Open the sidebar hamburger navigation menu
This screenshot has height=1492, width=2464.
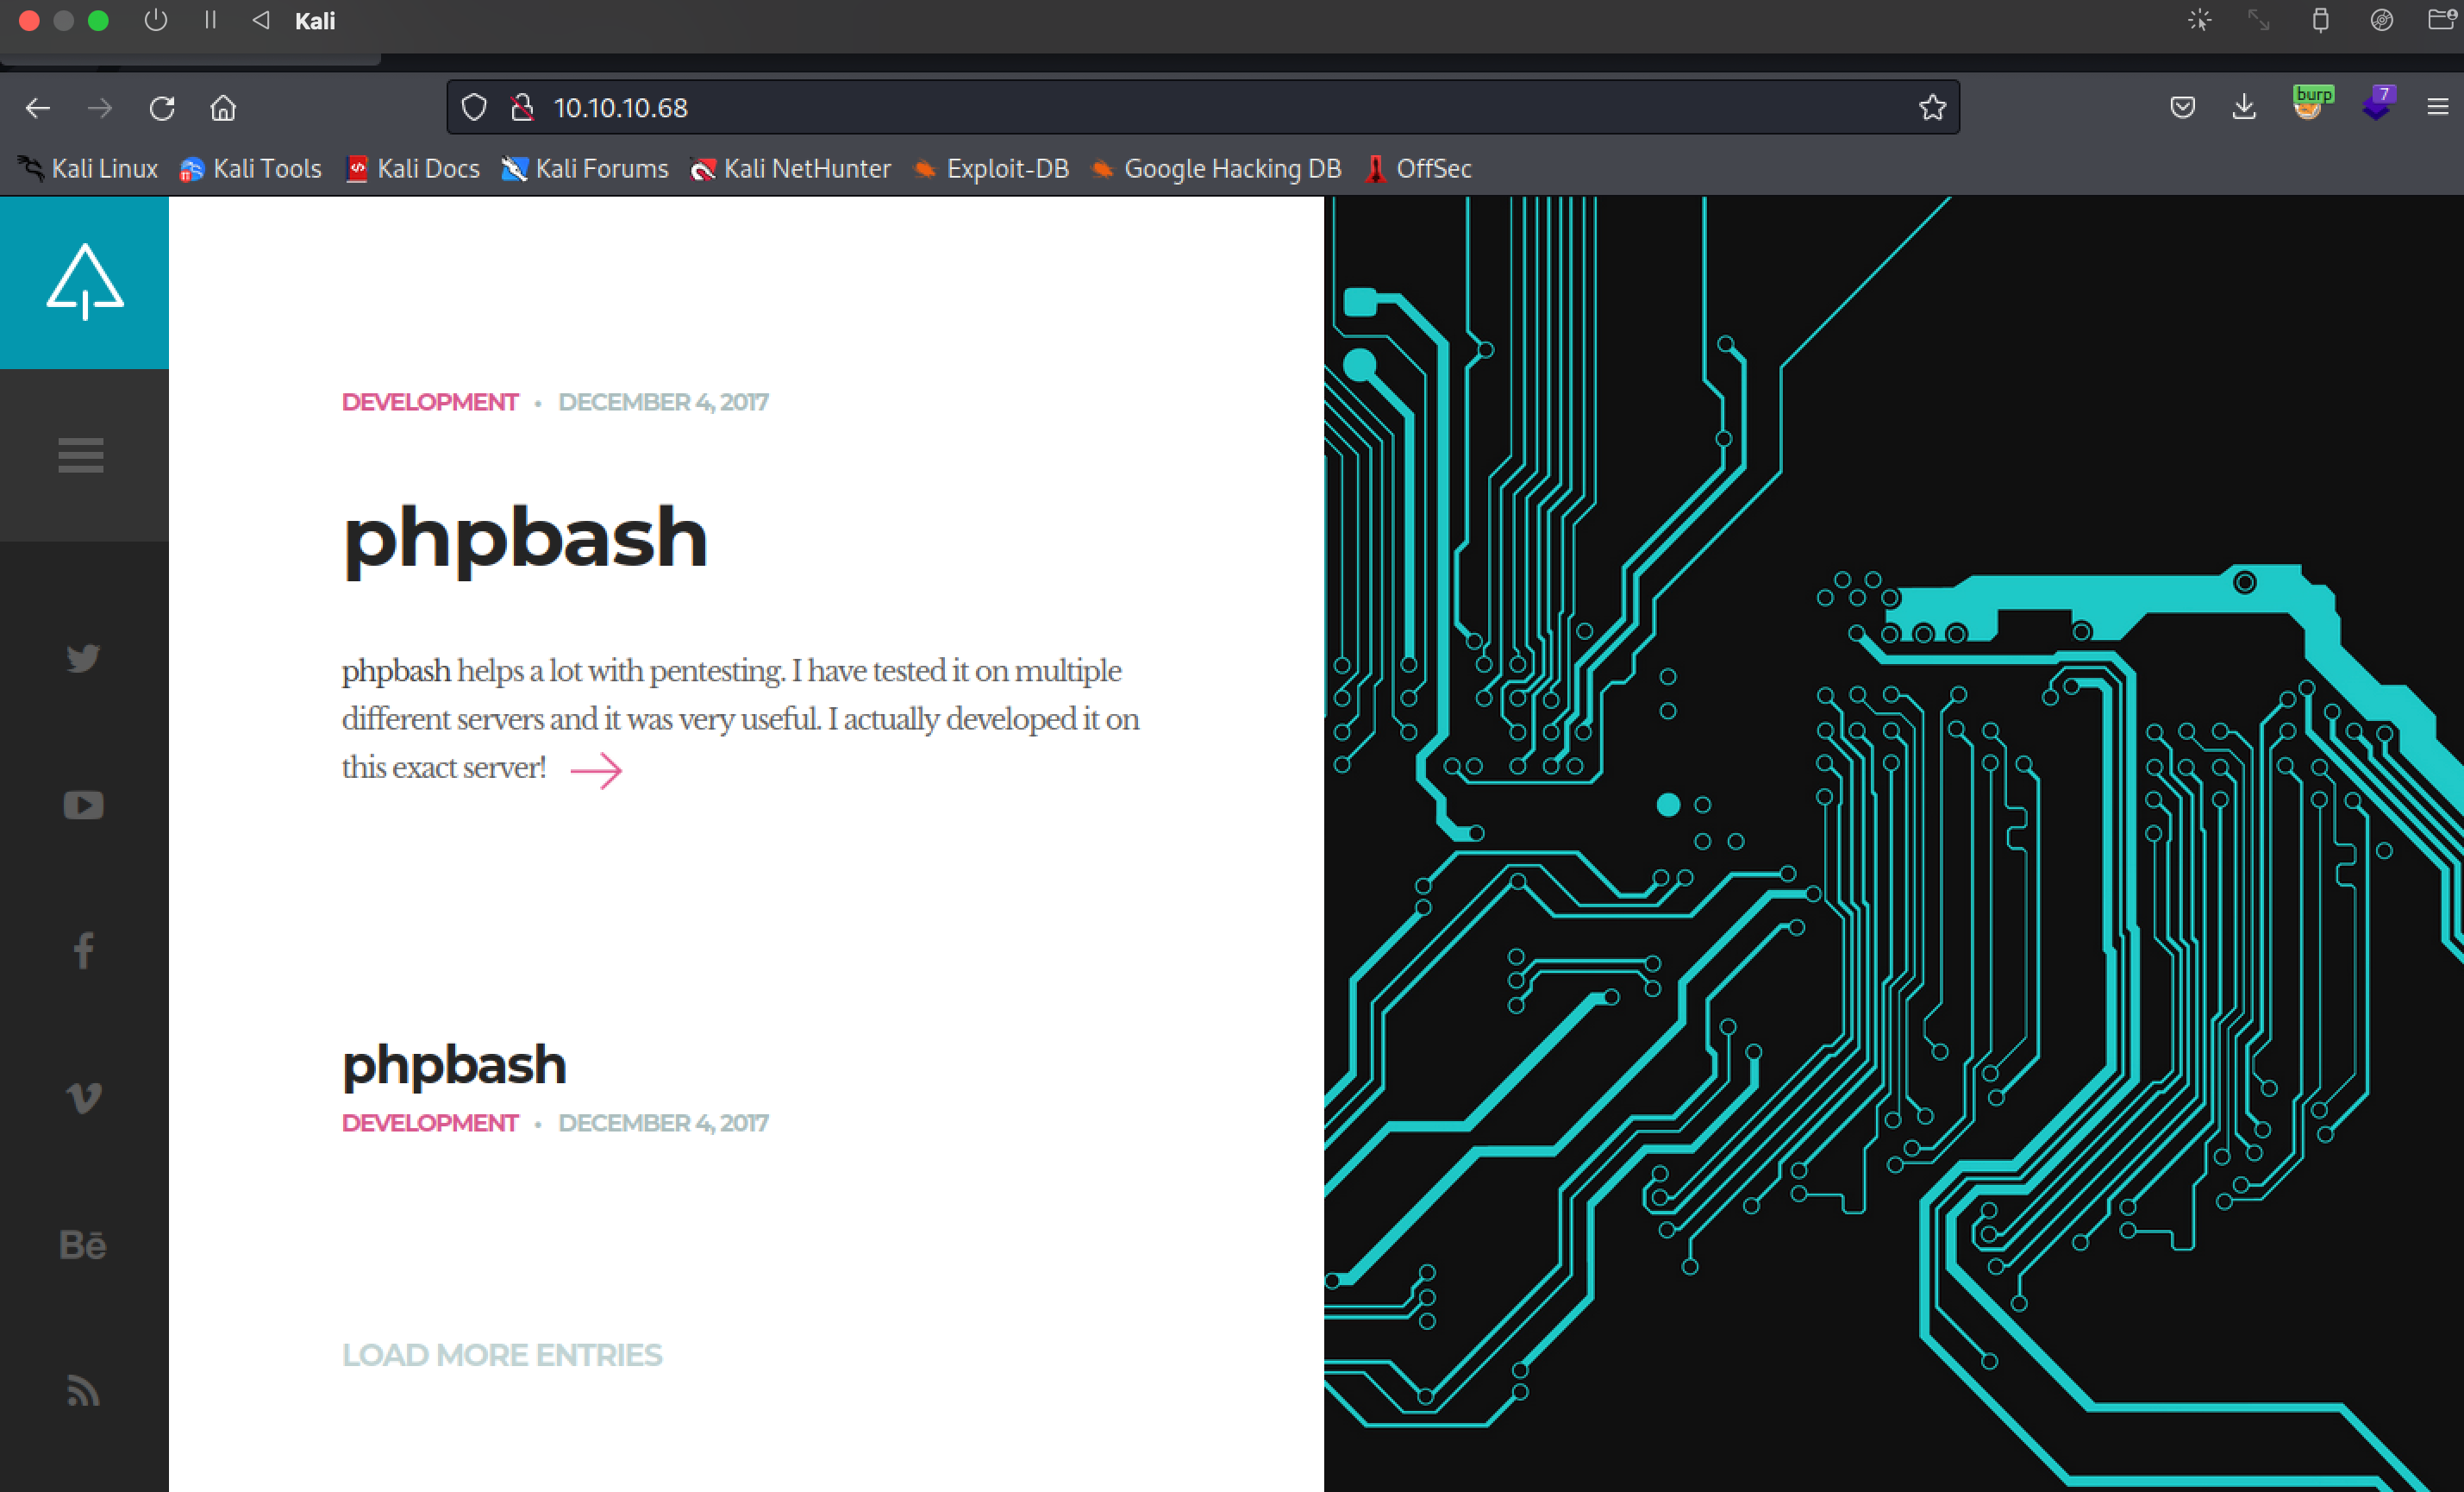click(x=81, y=455)
